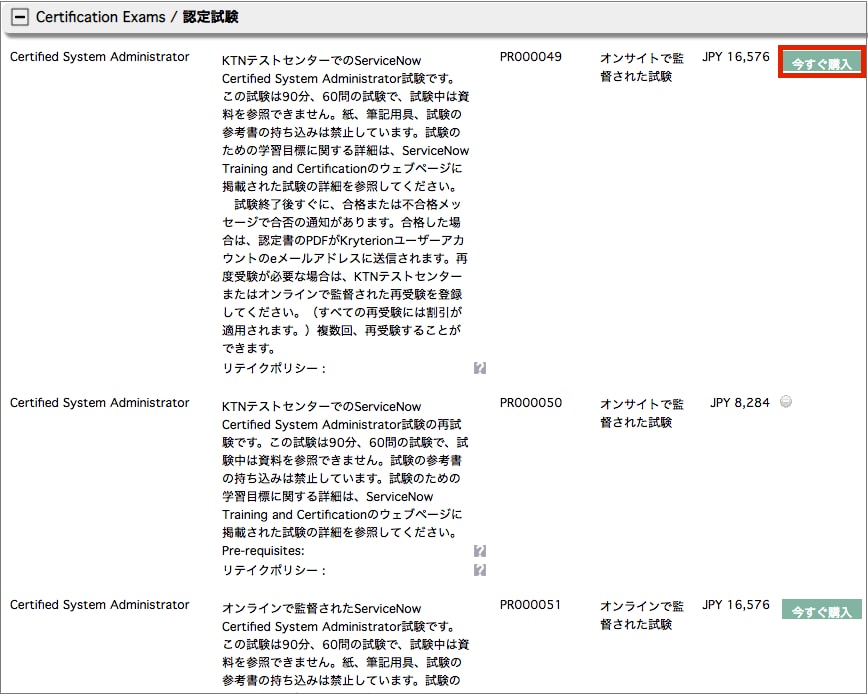Select Certified System Administrator name in PR000050 row
Screen dimensions: 868x694
point(100,403)
